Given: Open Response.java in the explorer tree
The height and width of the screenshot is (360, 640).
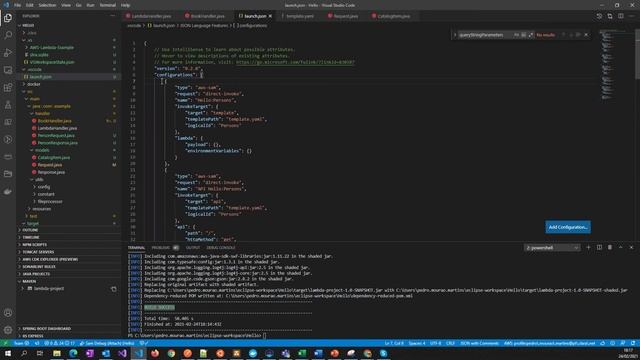Looking at the screenshot, I should (x=51, y=172).
